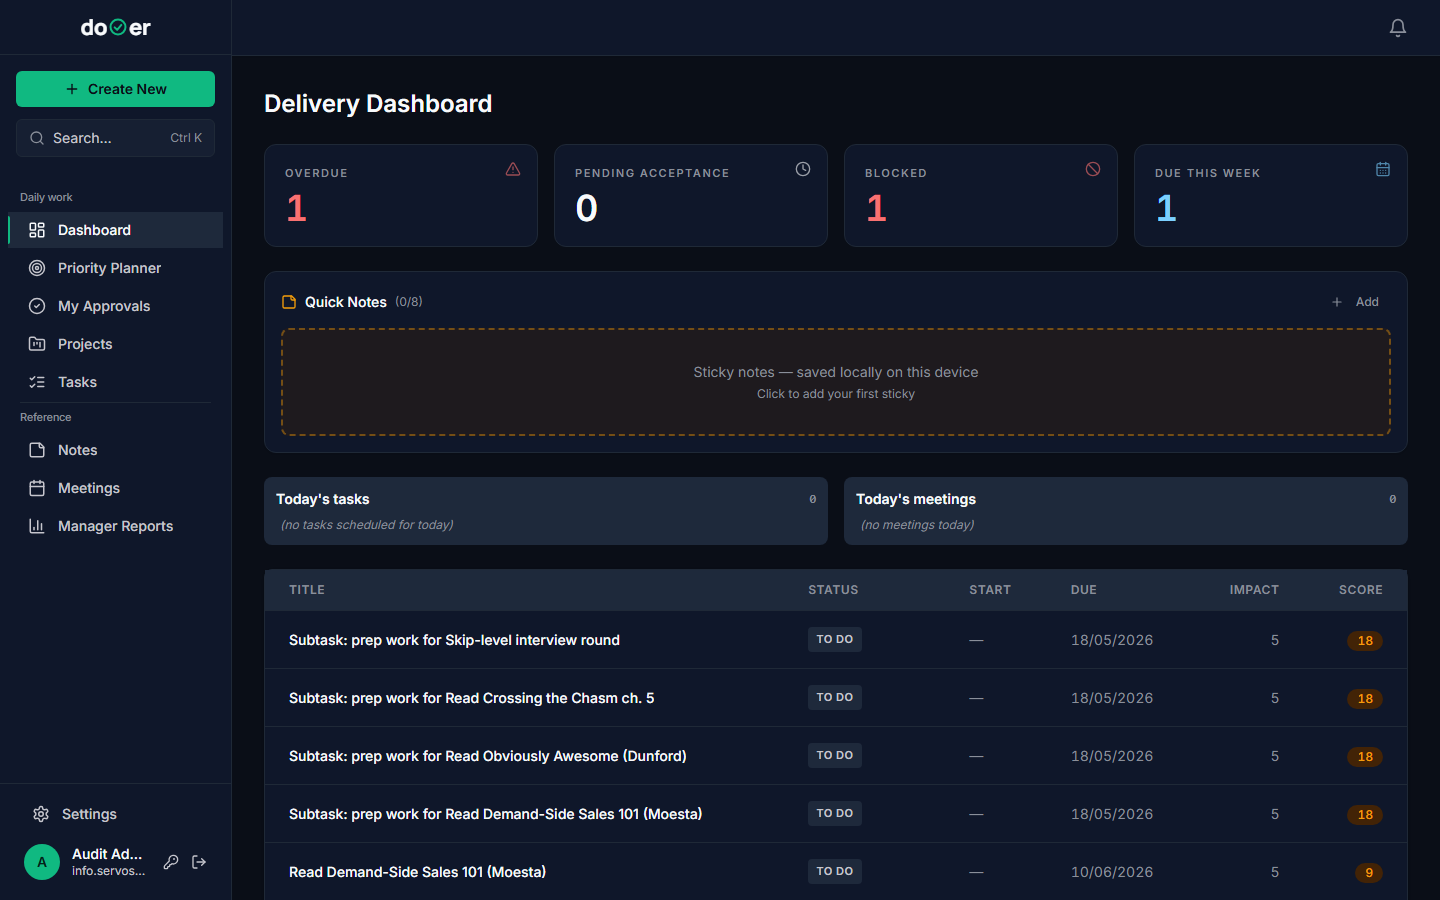Sort by IMPACT column header
1440x900 pixels.
pyautogui.click(x=1254, y=590)
